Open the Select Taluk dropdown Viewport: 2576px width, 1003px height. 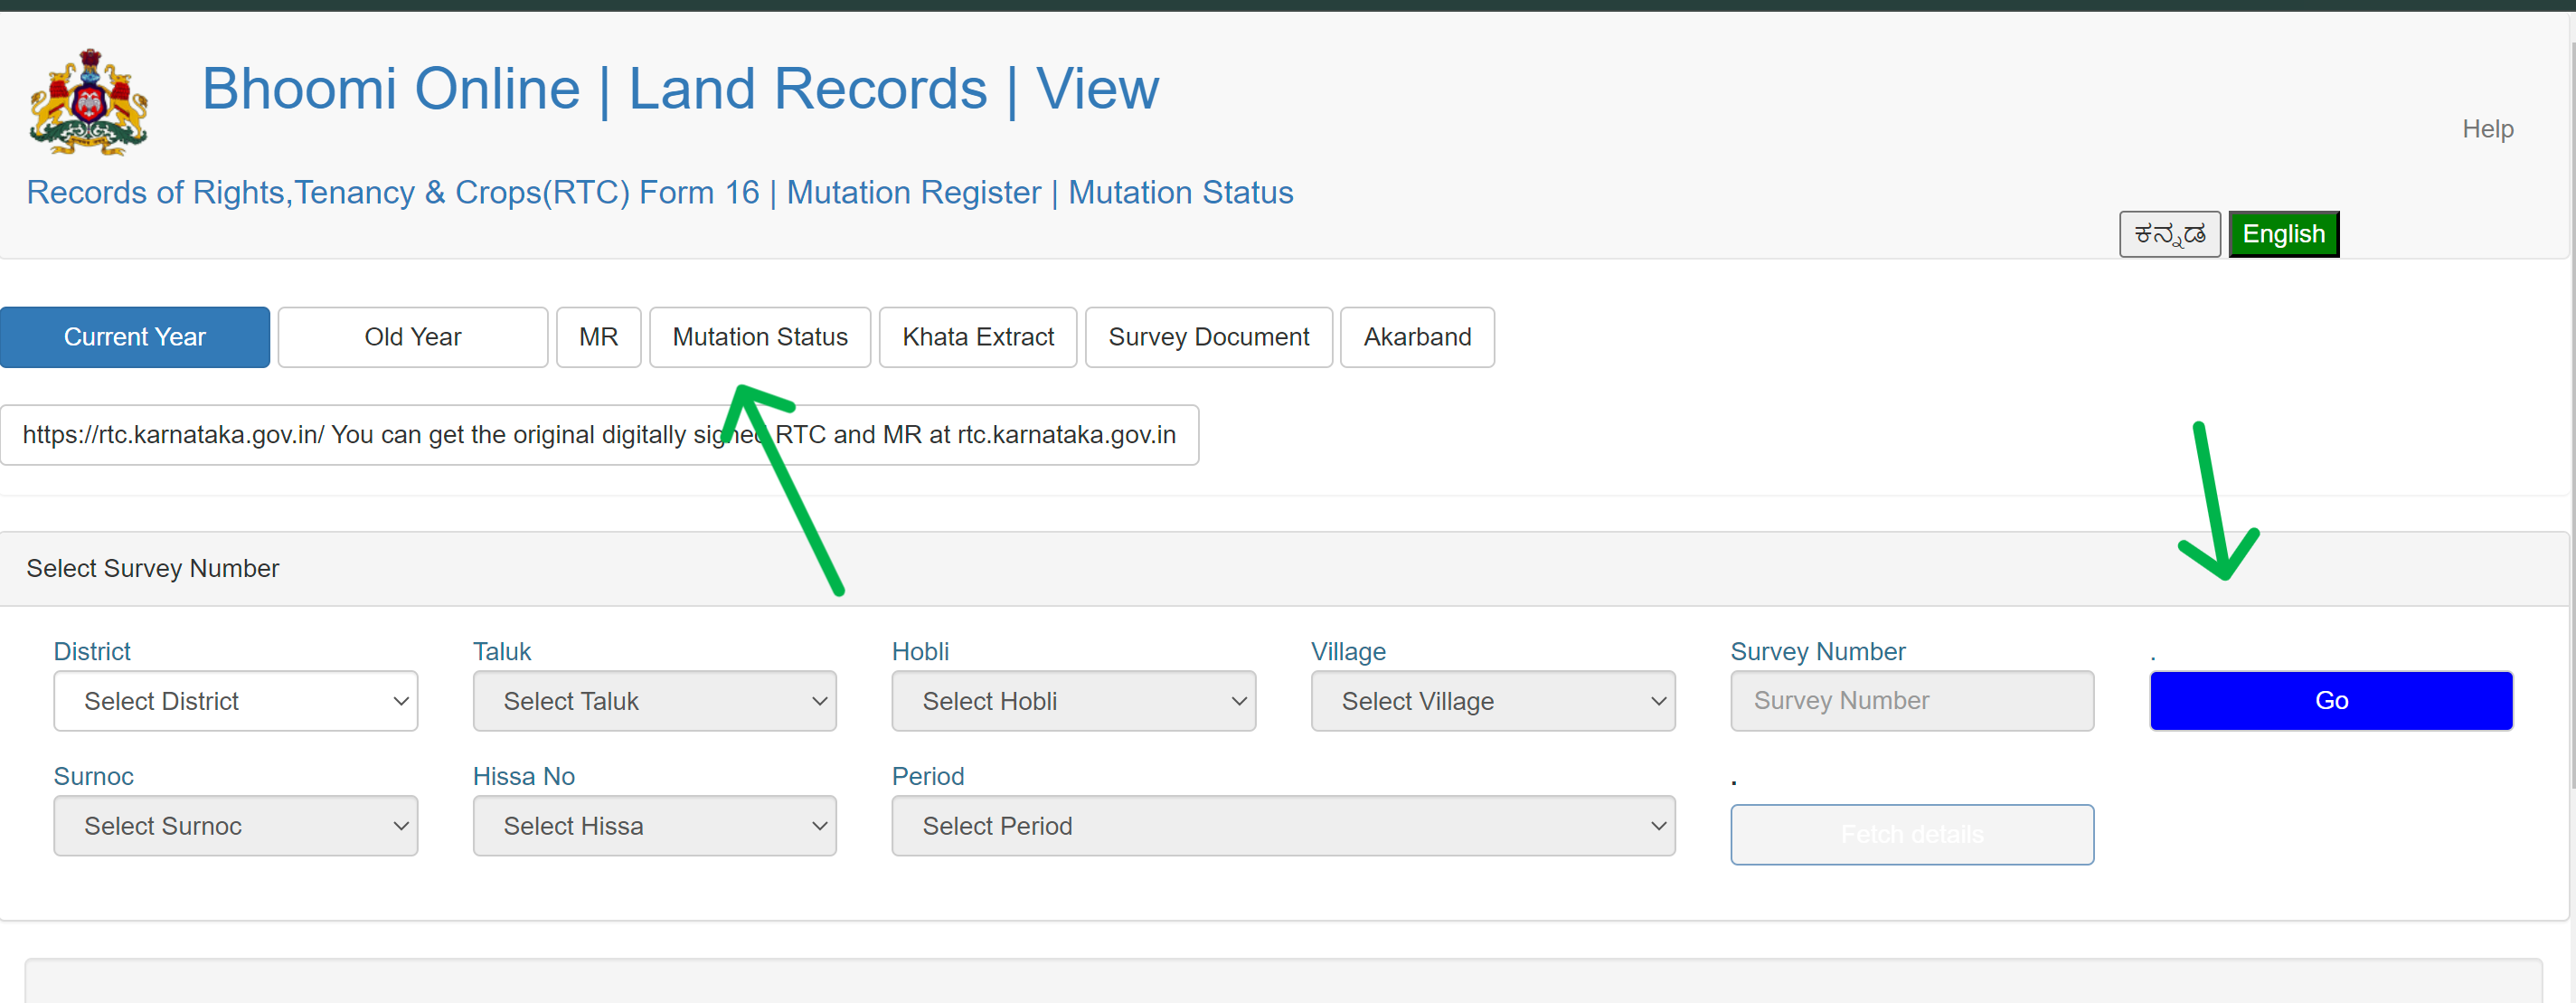coord(654,701)
